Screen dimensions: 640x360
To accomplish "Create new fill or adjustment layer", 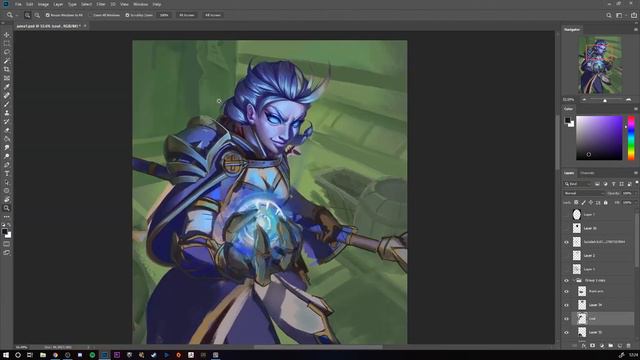I will (x=602, y=346).
